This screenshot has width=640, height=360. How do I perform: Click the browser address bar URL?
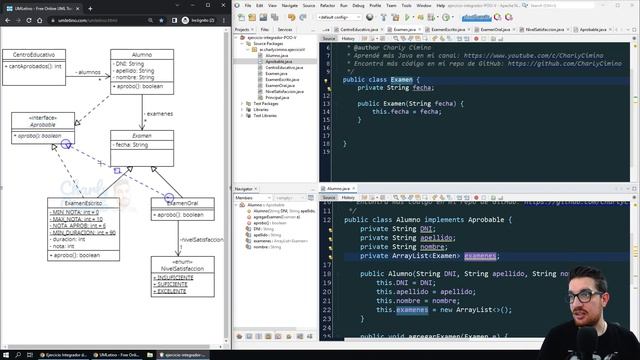point(88,20)
